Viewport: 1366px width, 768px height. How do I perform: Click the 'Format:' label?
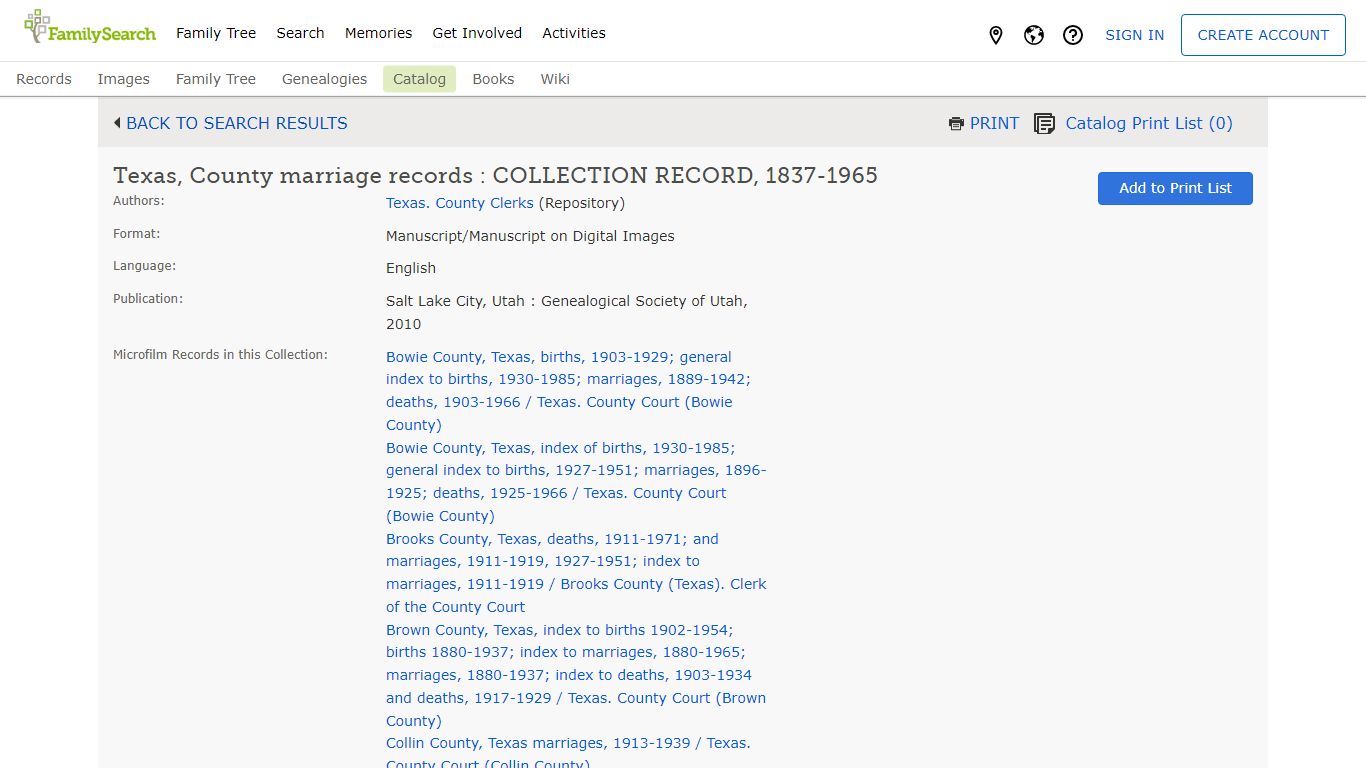[x=137, y=234]
